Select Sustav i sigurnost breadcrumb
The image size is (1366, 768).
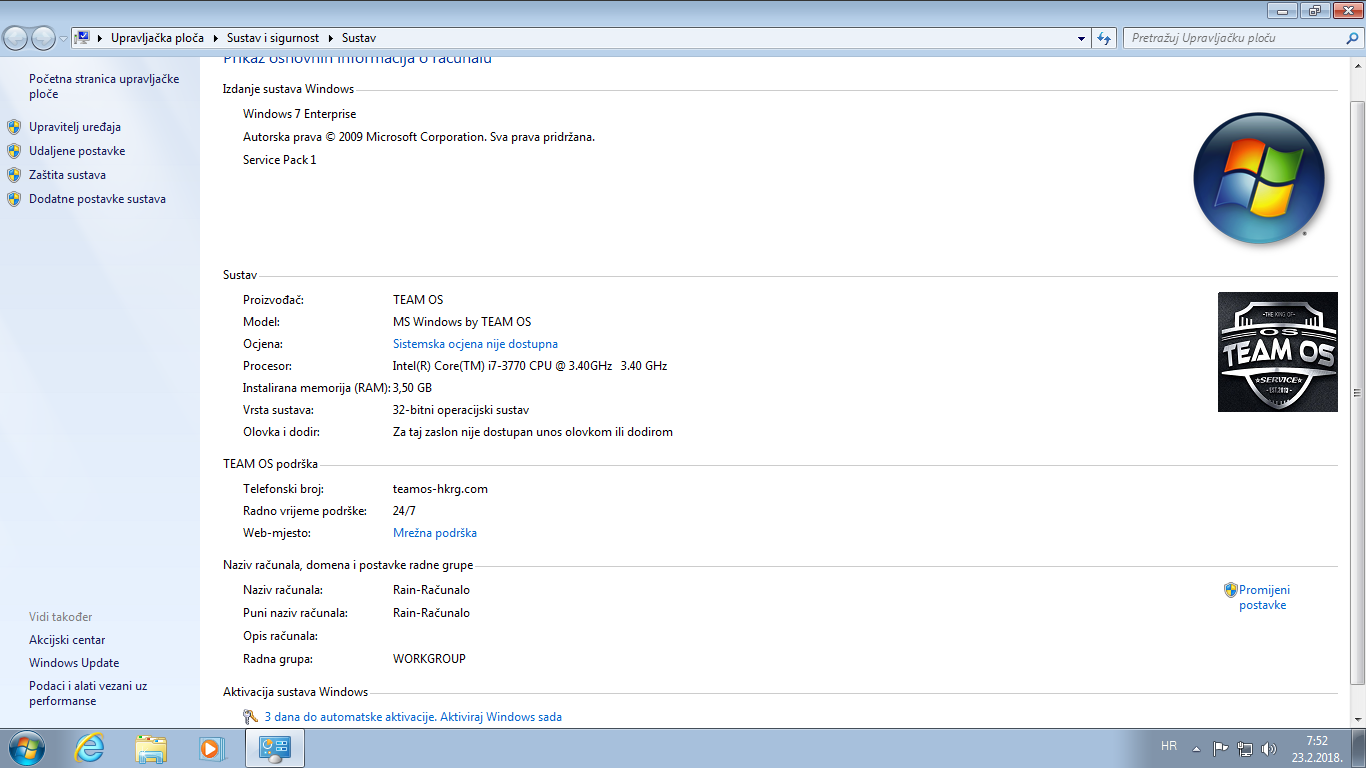(273, 38)
